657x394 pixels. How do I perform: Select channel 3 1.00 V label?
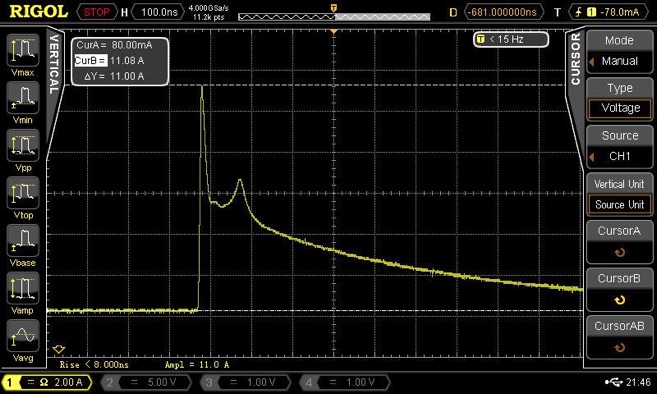point(246,382)
